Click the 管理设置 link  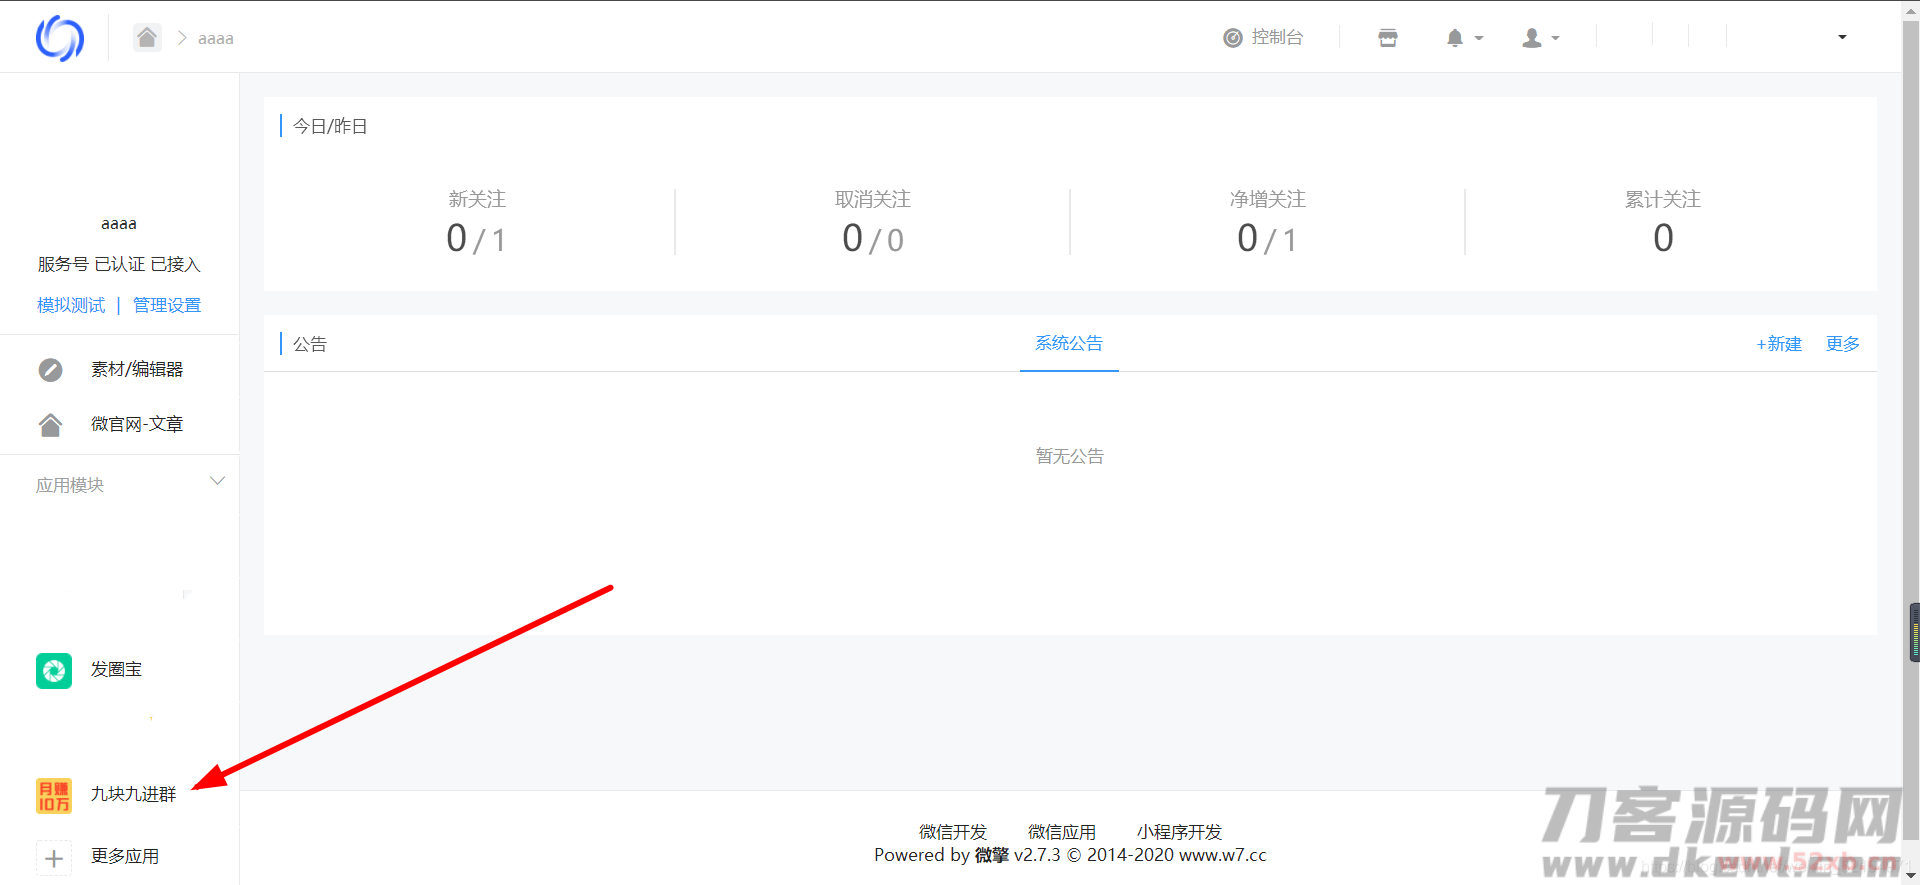(167, 305)
